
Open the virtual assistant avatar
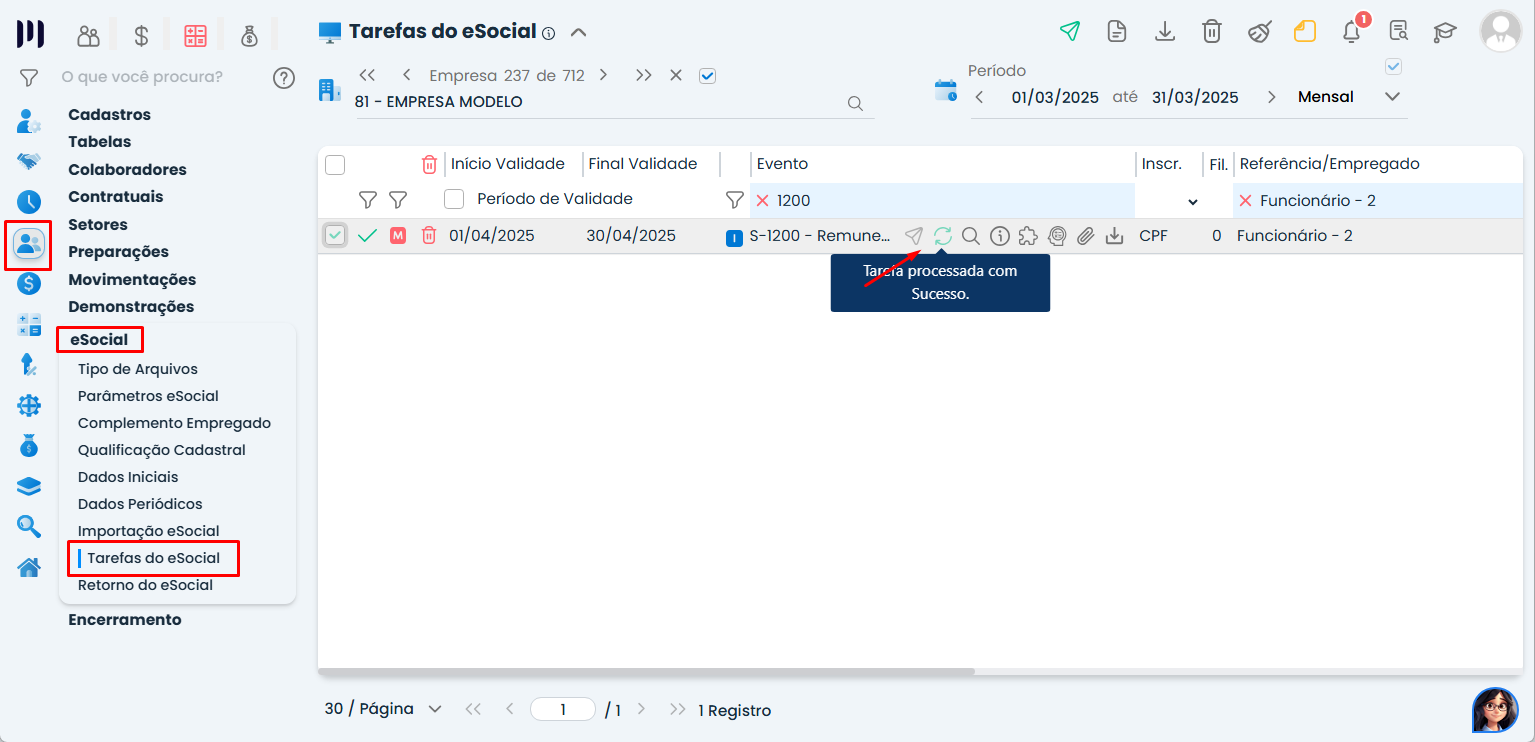click(x=1495, y=710)
